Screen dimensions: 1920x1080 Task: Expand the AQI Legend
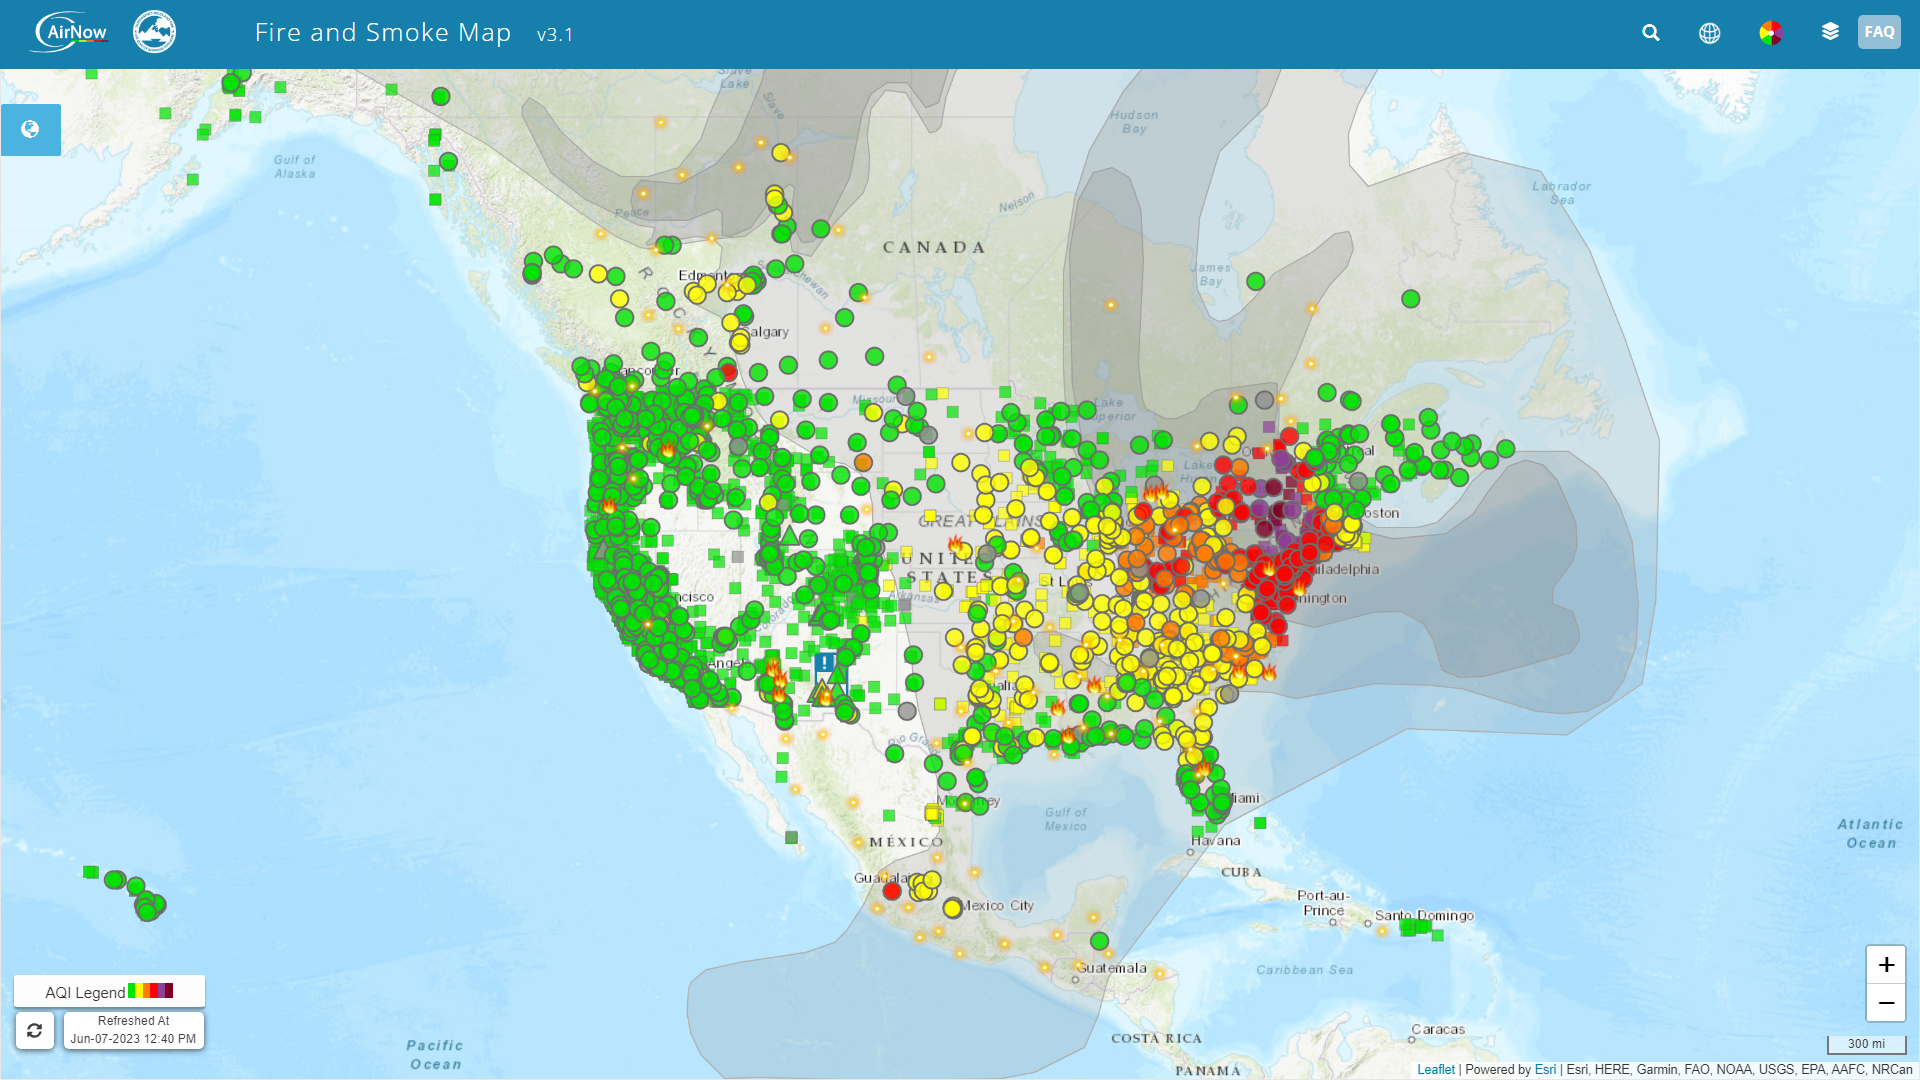tap(109, 991)
